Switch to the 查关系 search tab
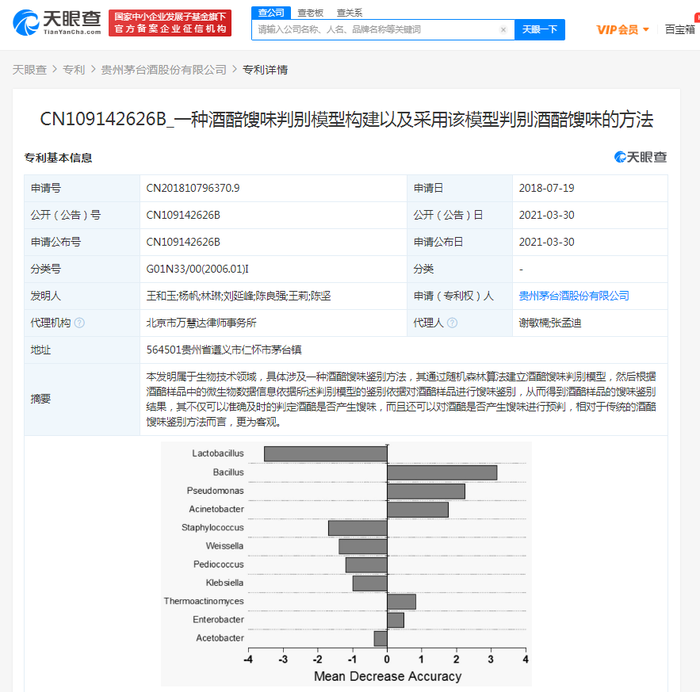Image resolution: width=700 pixels, height=692 pixels. 350,13
